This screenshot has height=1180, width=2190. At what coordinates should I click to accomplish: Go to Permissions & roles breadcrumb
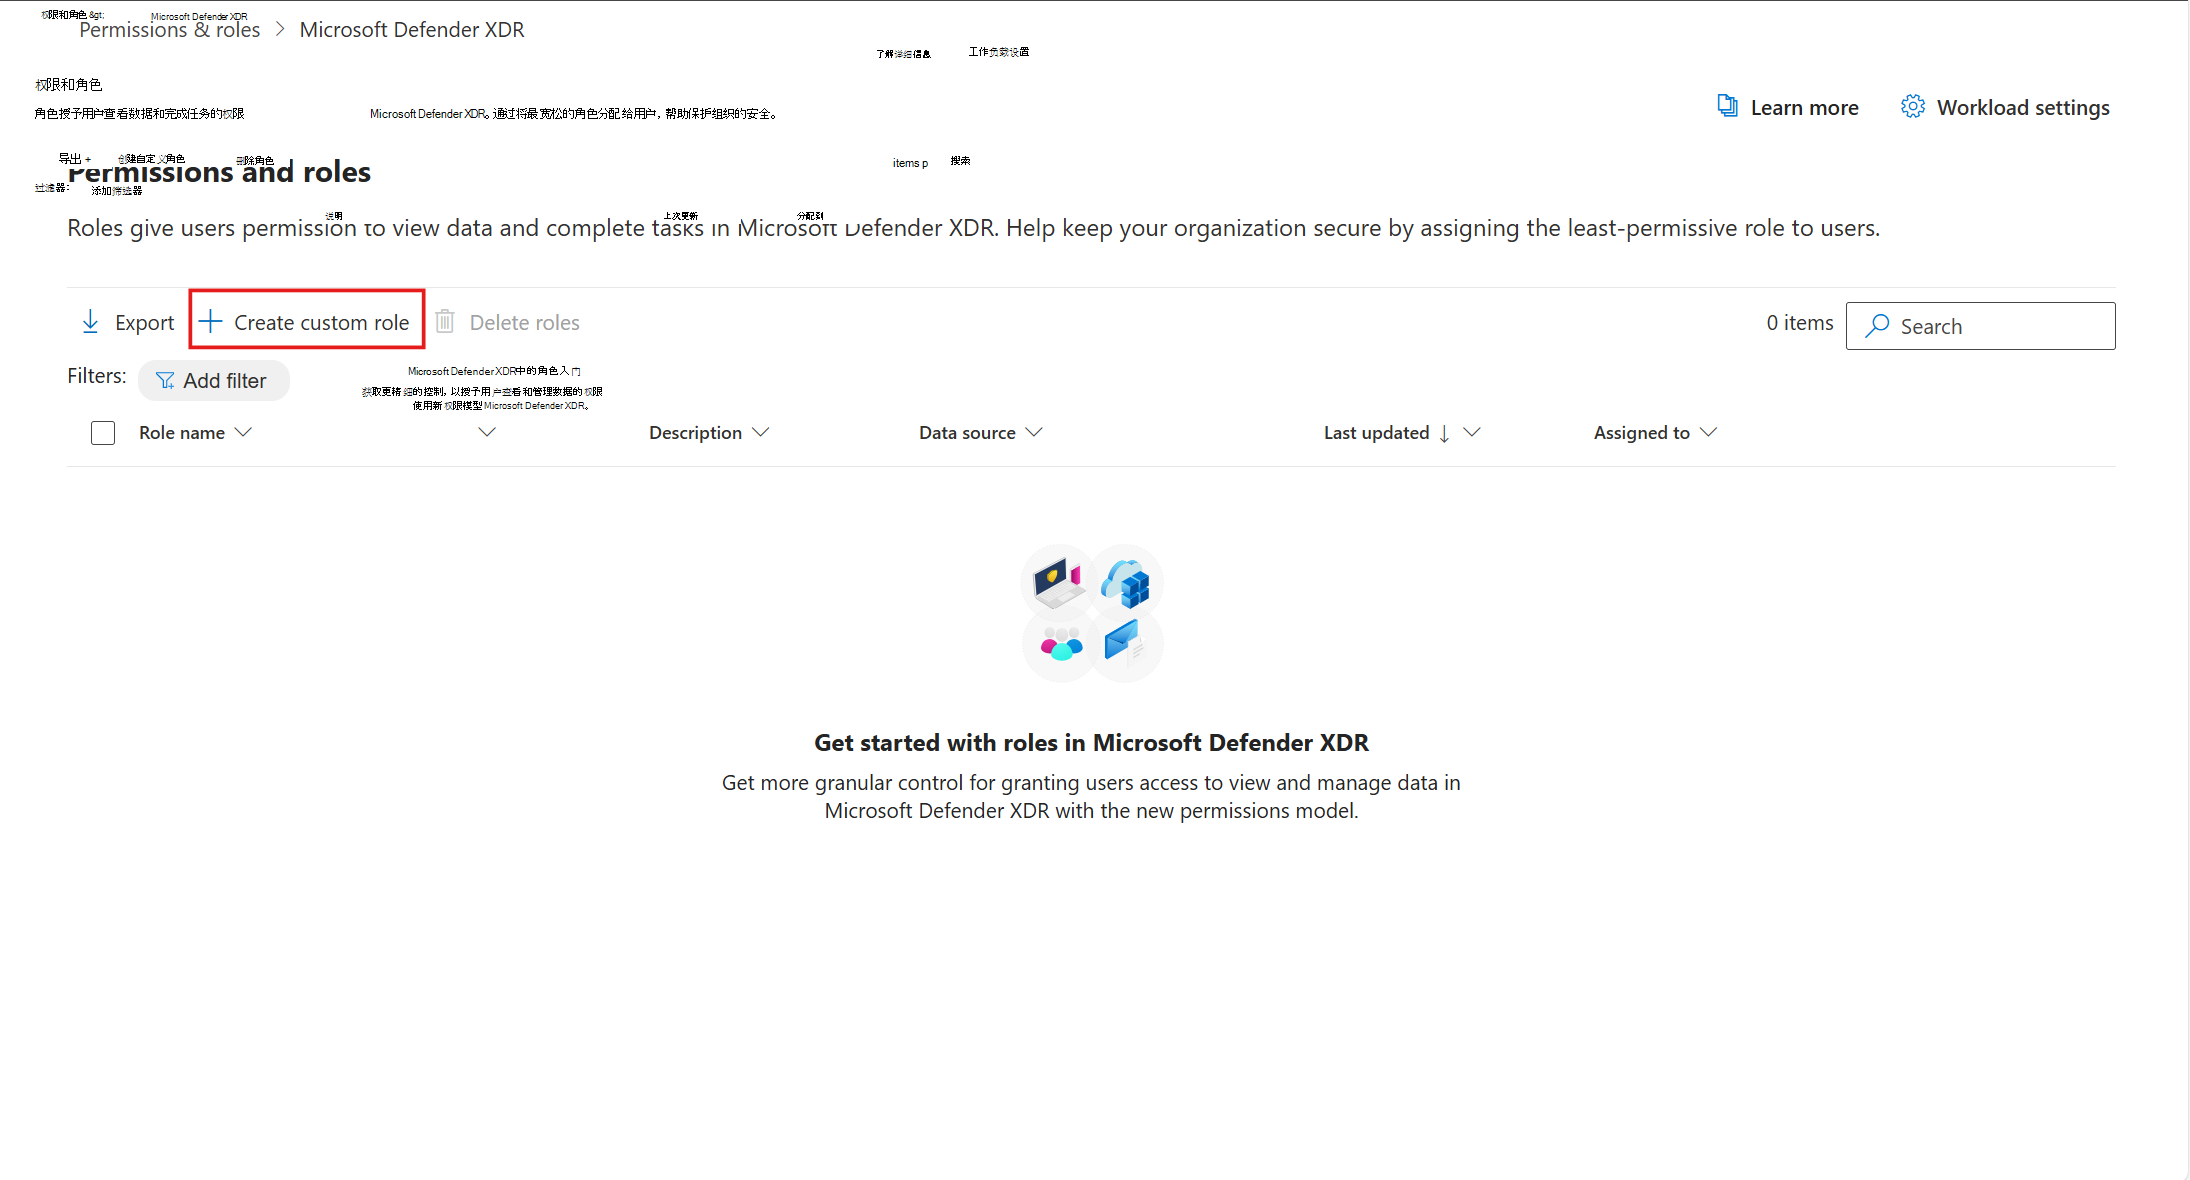pyautogui.click(x=170, y=30)
